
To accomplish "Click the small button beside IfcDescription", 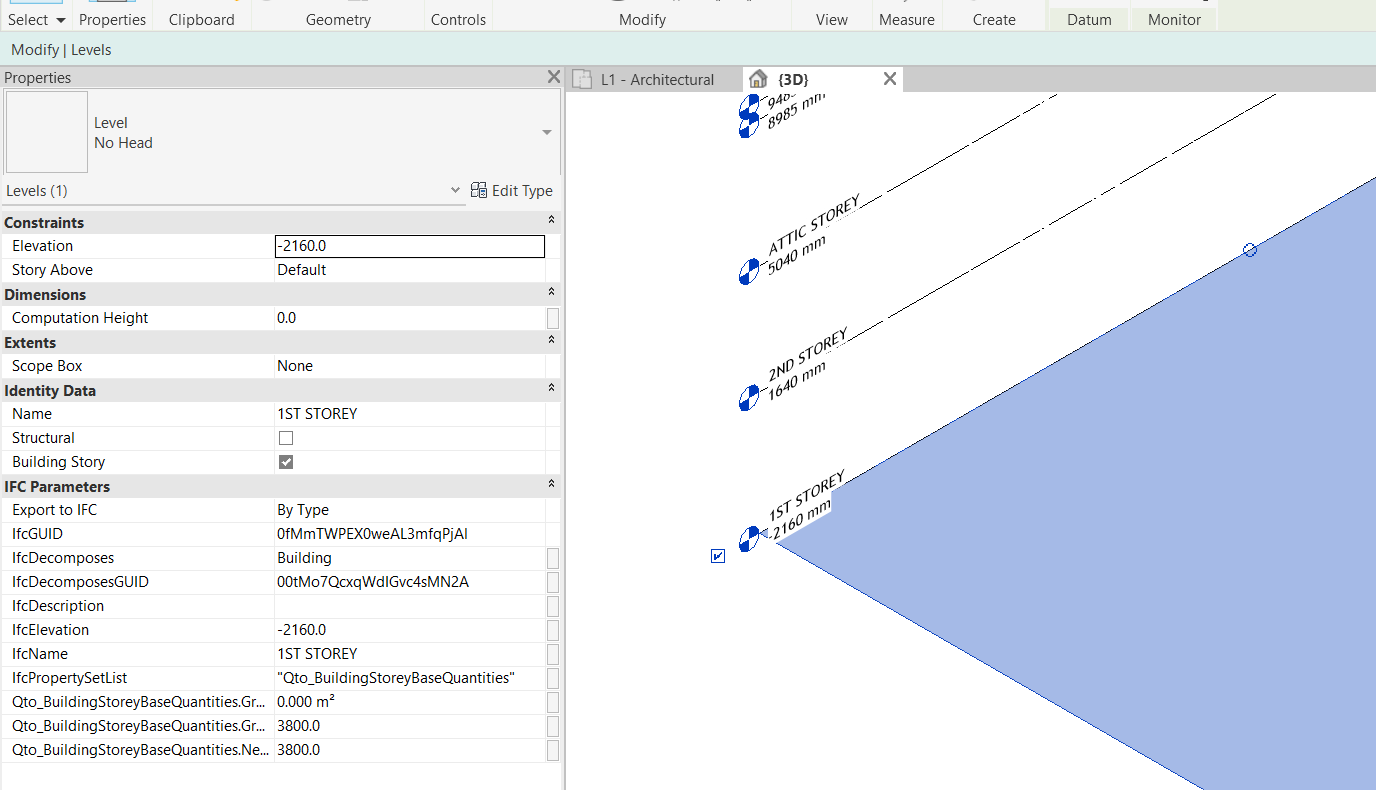I will pos(553,606).
